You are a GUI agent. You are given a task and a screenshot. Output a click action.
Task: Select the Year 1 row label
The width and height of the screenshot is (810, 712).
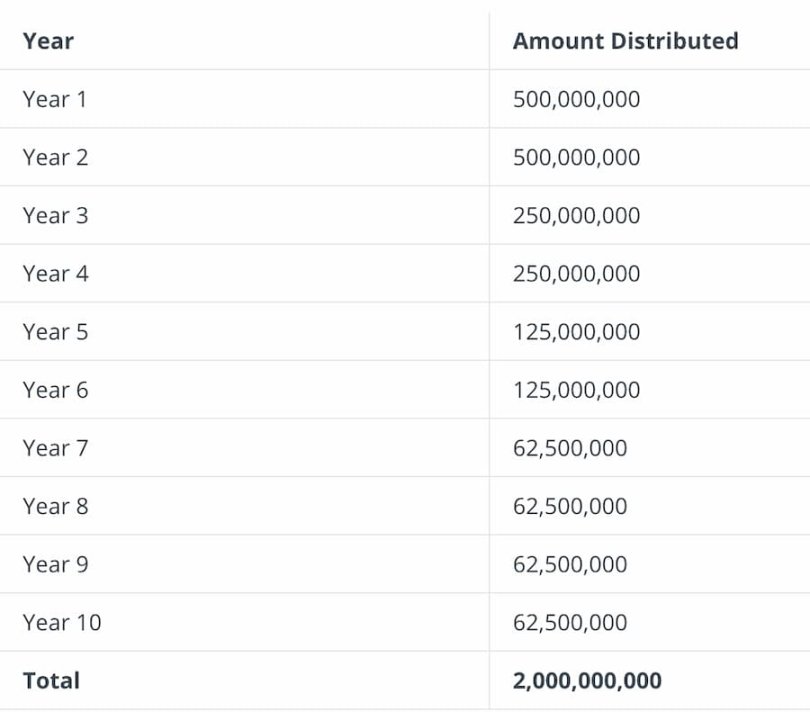pos(55,99)
